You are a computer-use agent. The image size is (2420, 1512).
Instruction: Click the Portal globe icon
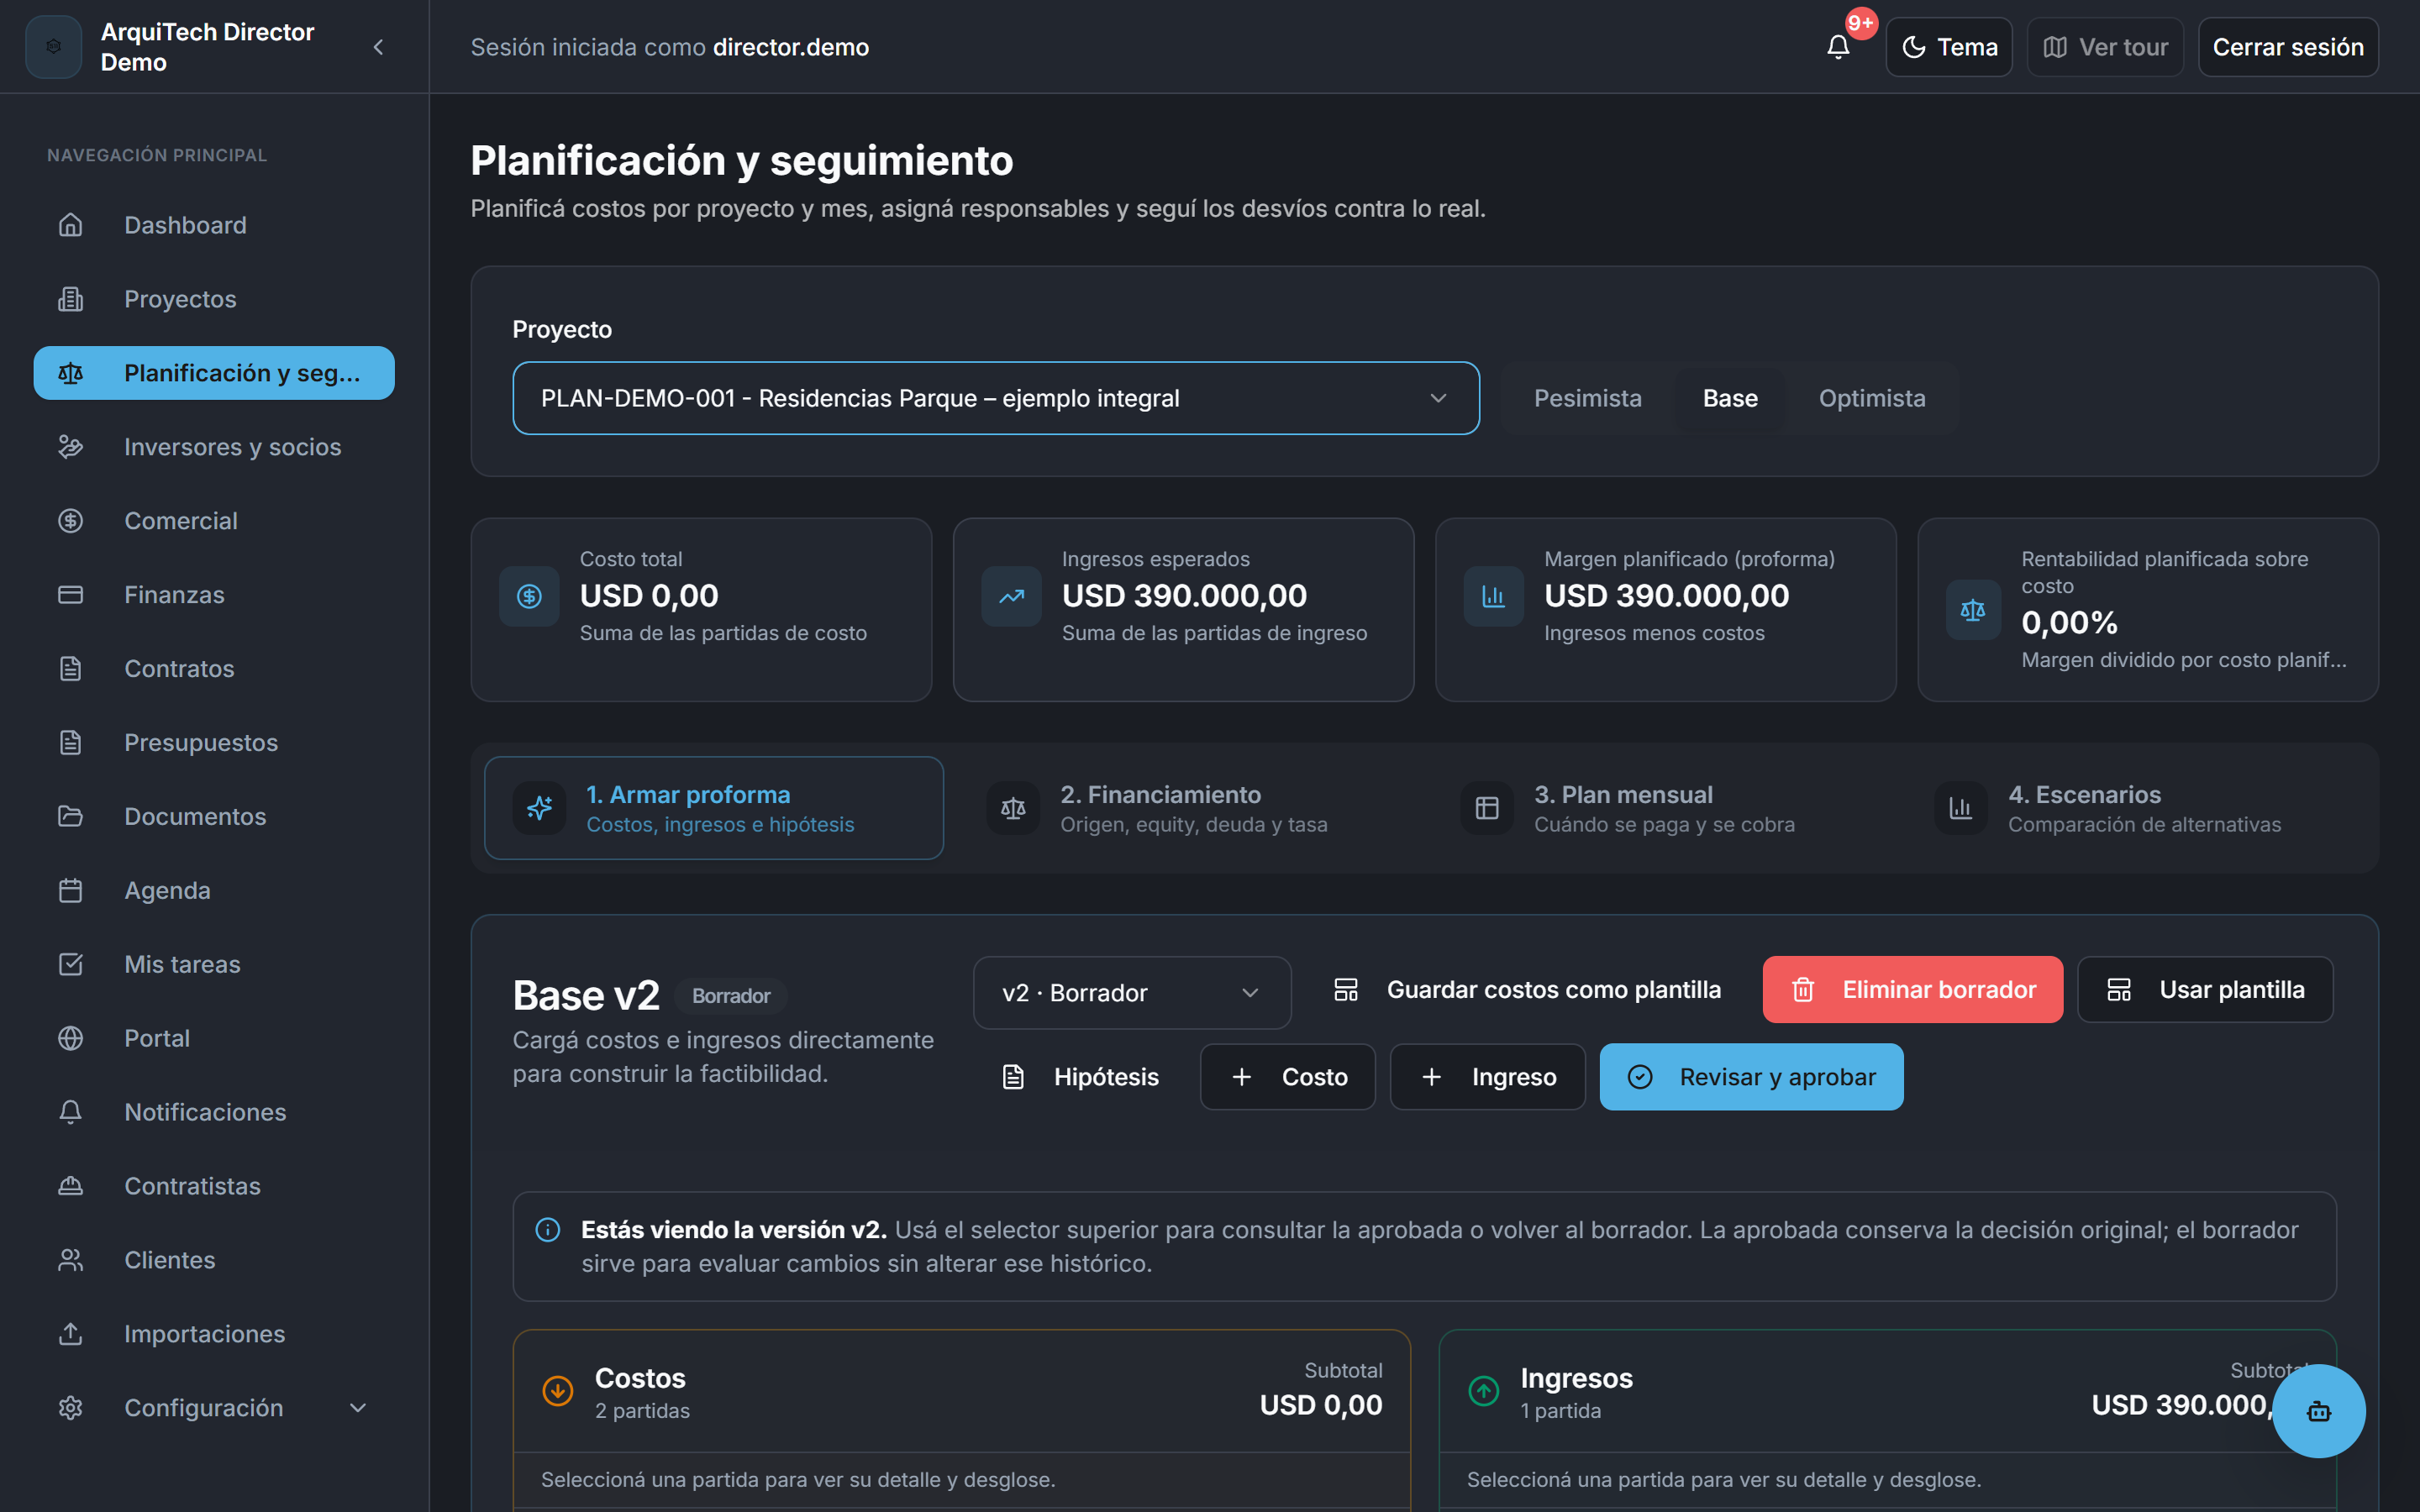point(70,1039)
